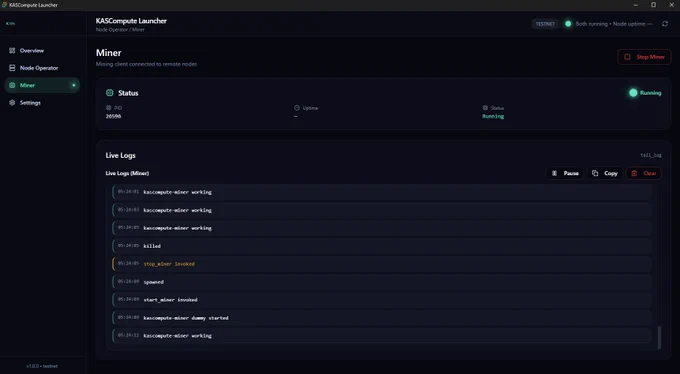Screen dimensions: 680x374
Task: Click the pause icon in Pause button
Action: 554,173
